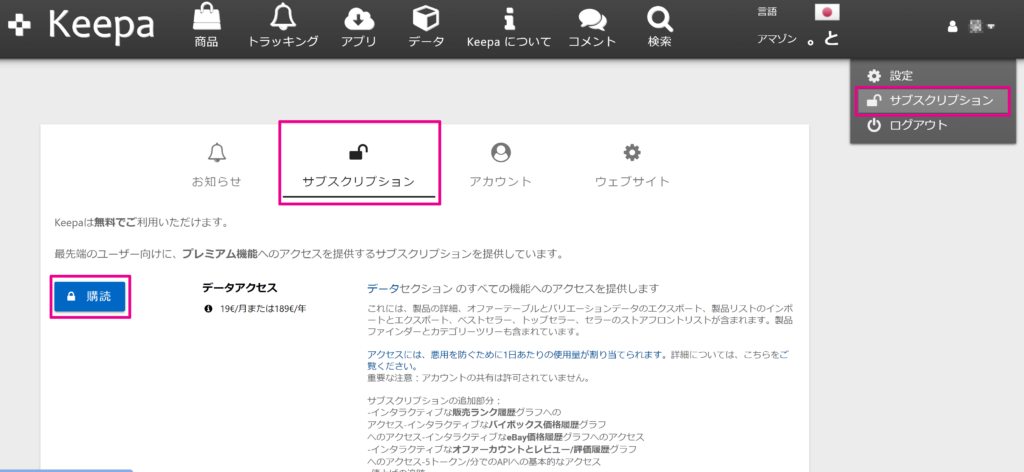Select ログアウト from the user menu

917,125
